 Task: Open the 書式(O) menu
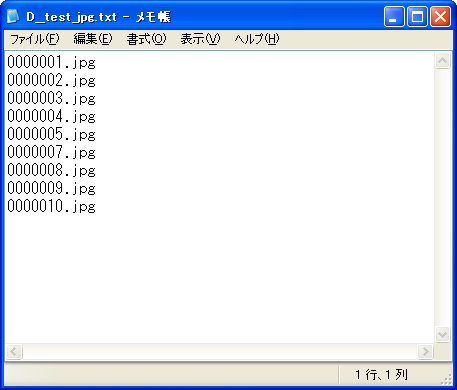point(146,39)
